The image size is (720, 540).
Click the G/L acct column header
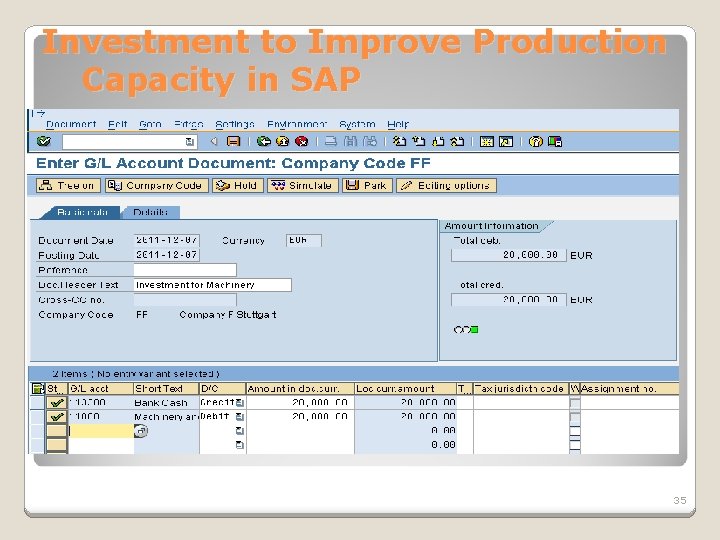pyautogui.click(x=101, y=388)
